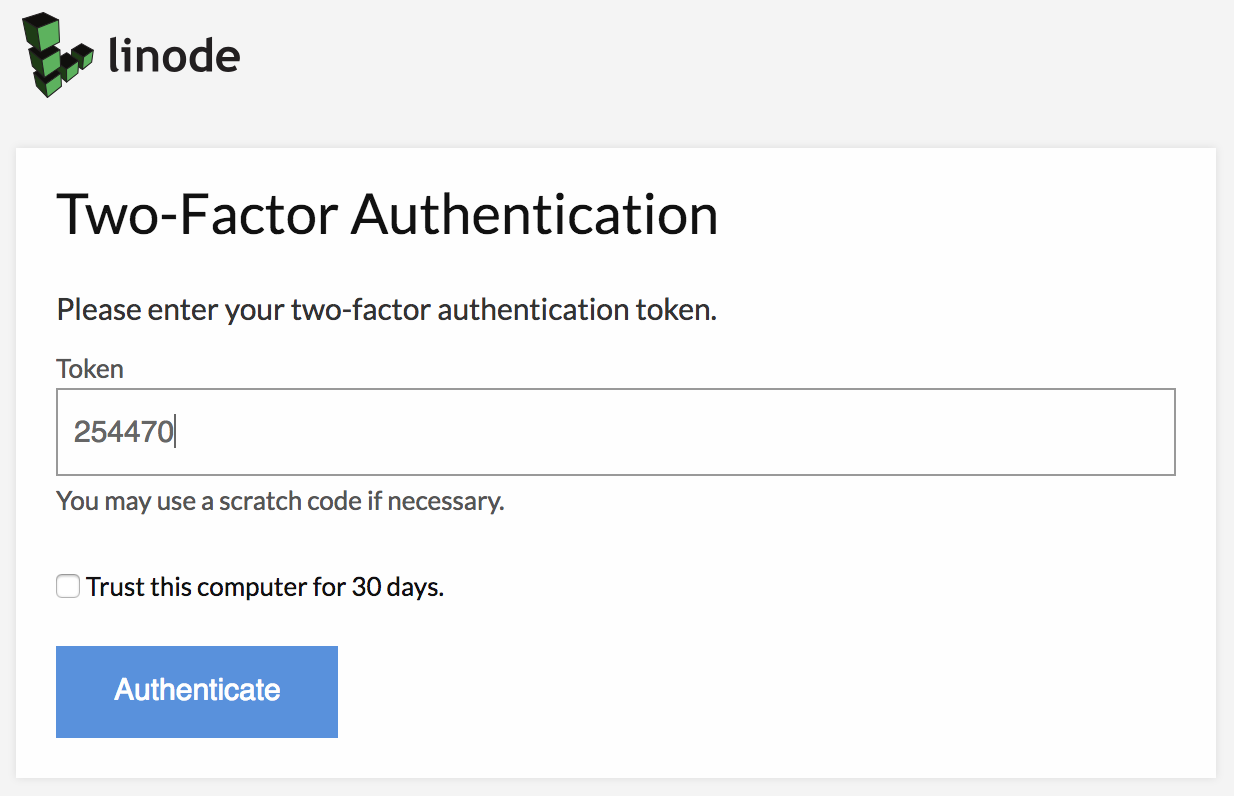
Task: Click the 'Trust this computer for 30 days' label
Action: tap(264, 587)
